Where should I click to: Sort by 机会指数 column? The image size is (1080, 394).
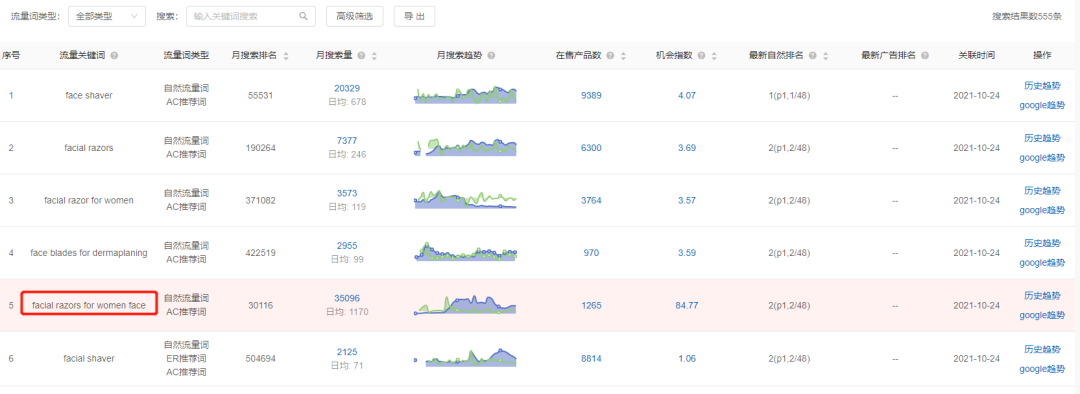[714, 56]
